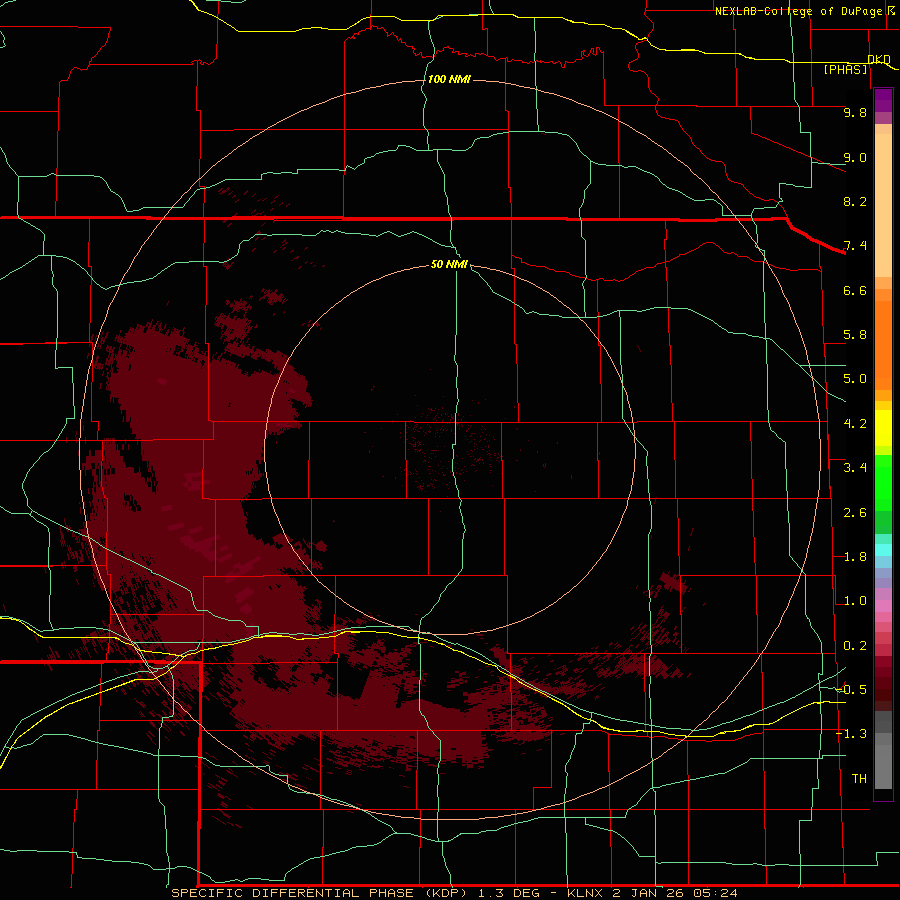Click the 5.0 scale value

(x=855, y=379)
